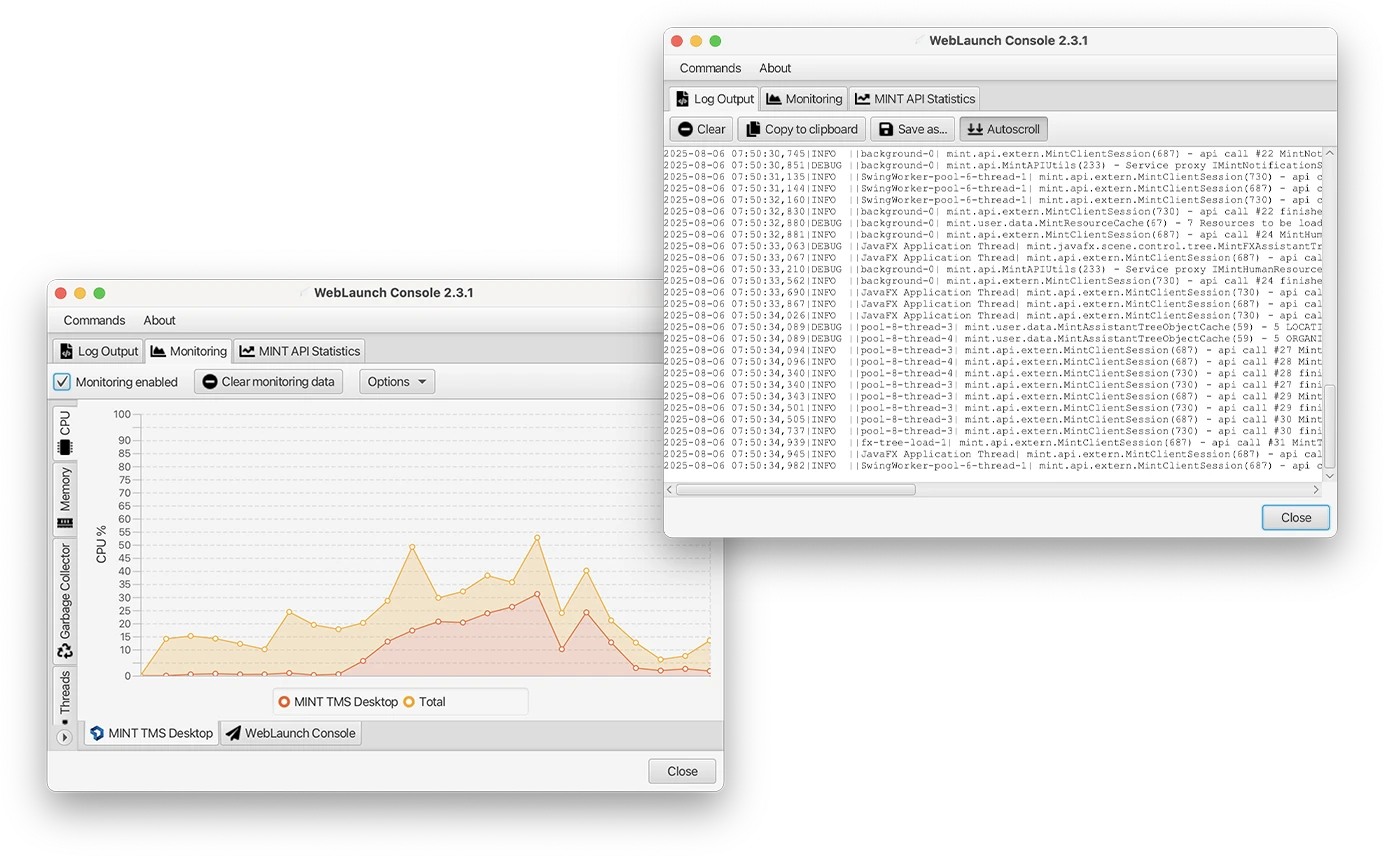Click the memory module icon on Memory tab

point(65,522)
